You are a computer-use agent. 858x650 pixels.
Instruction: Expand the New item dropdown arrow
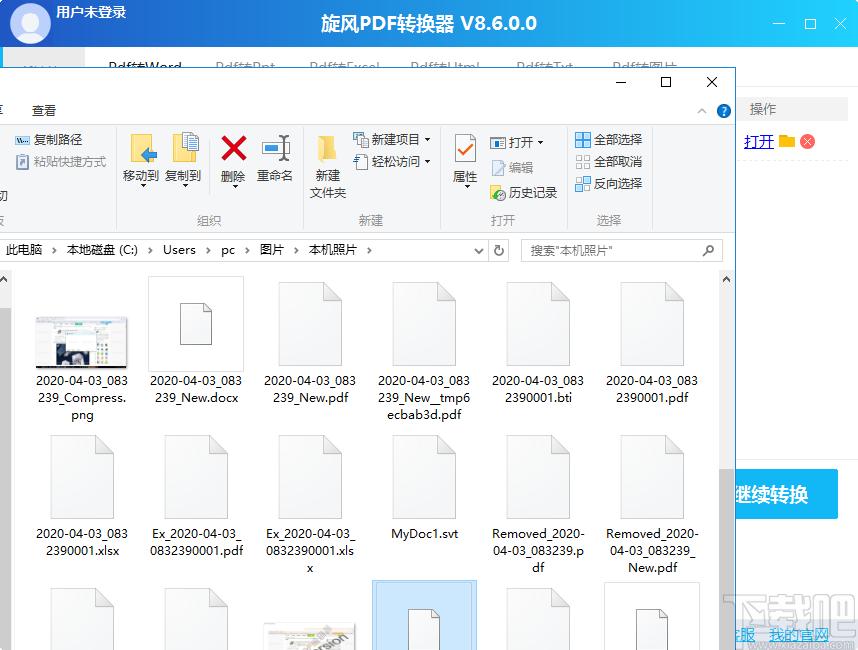click(x=427, y=140)
